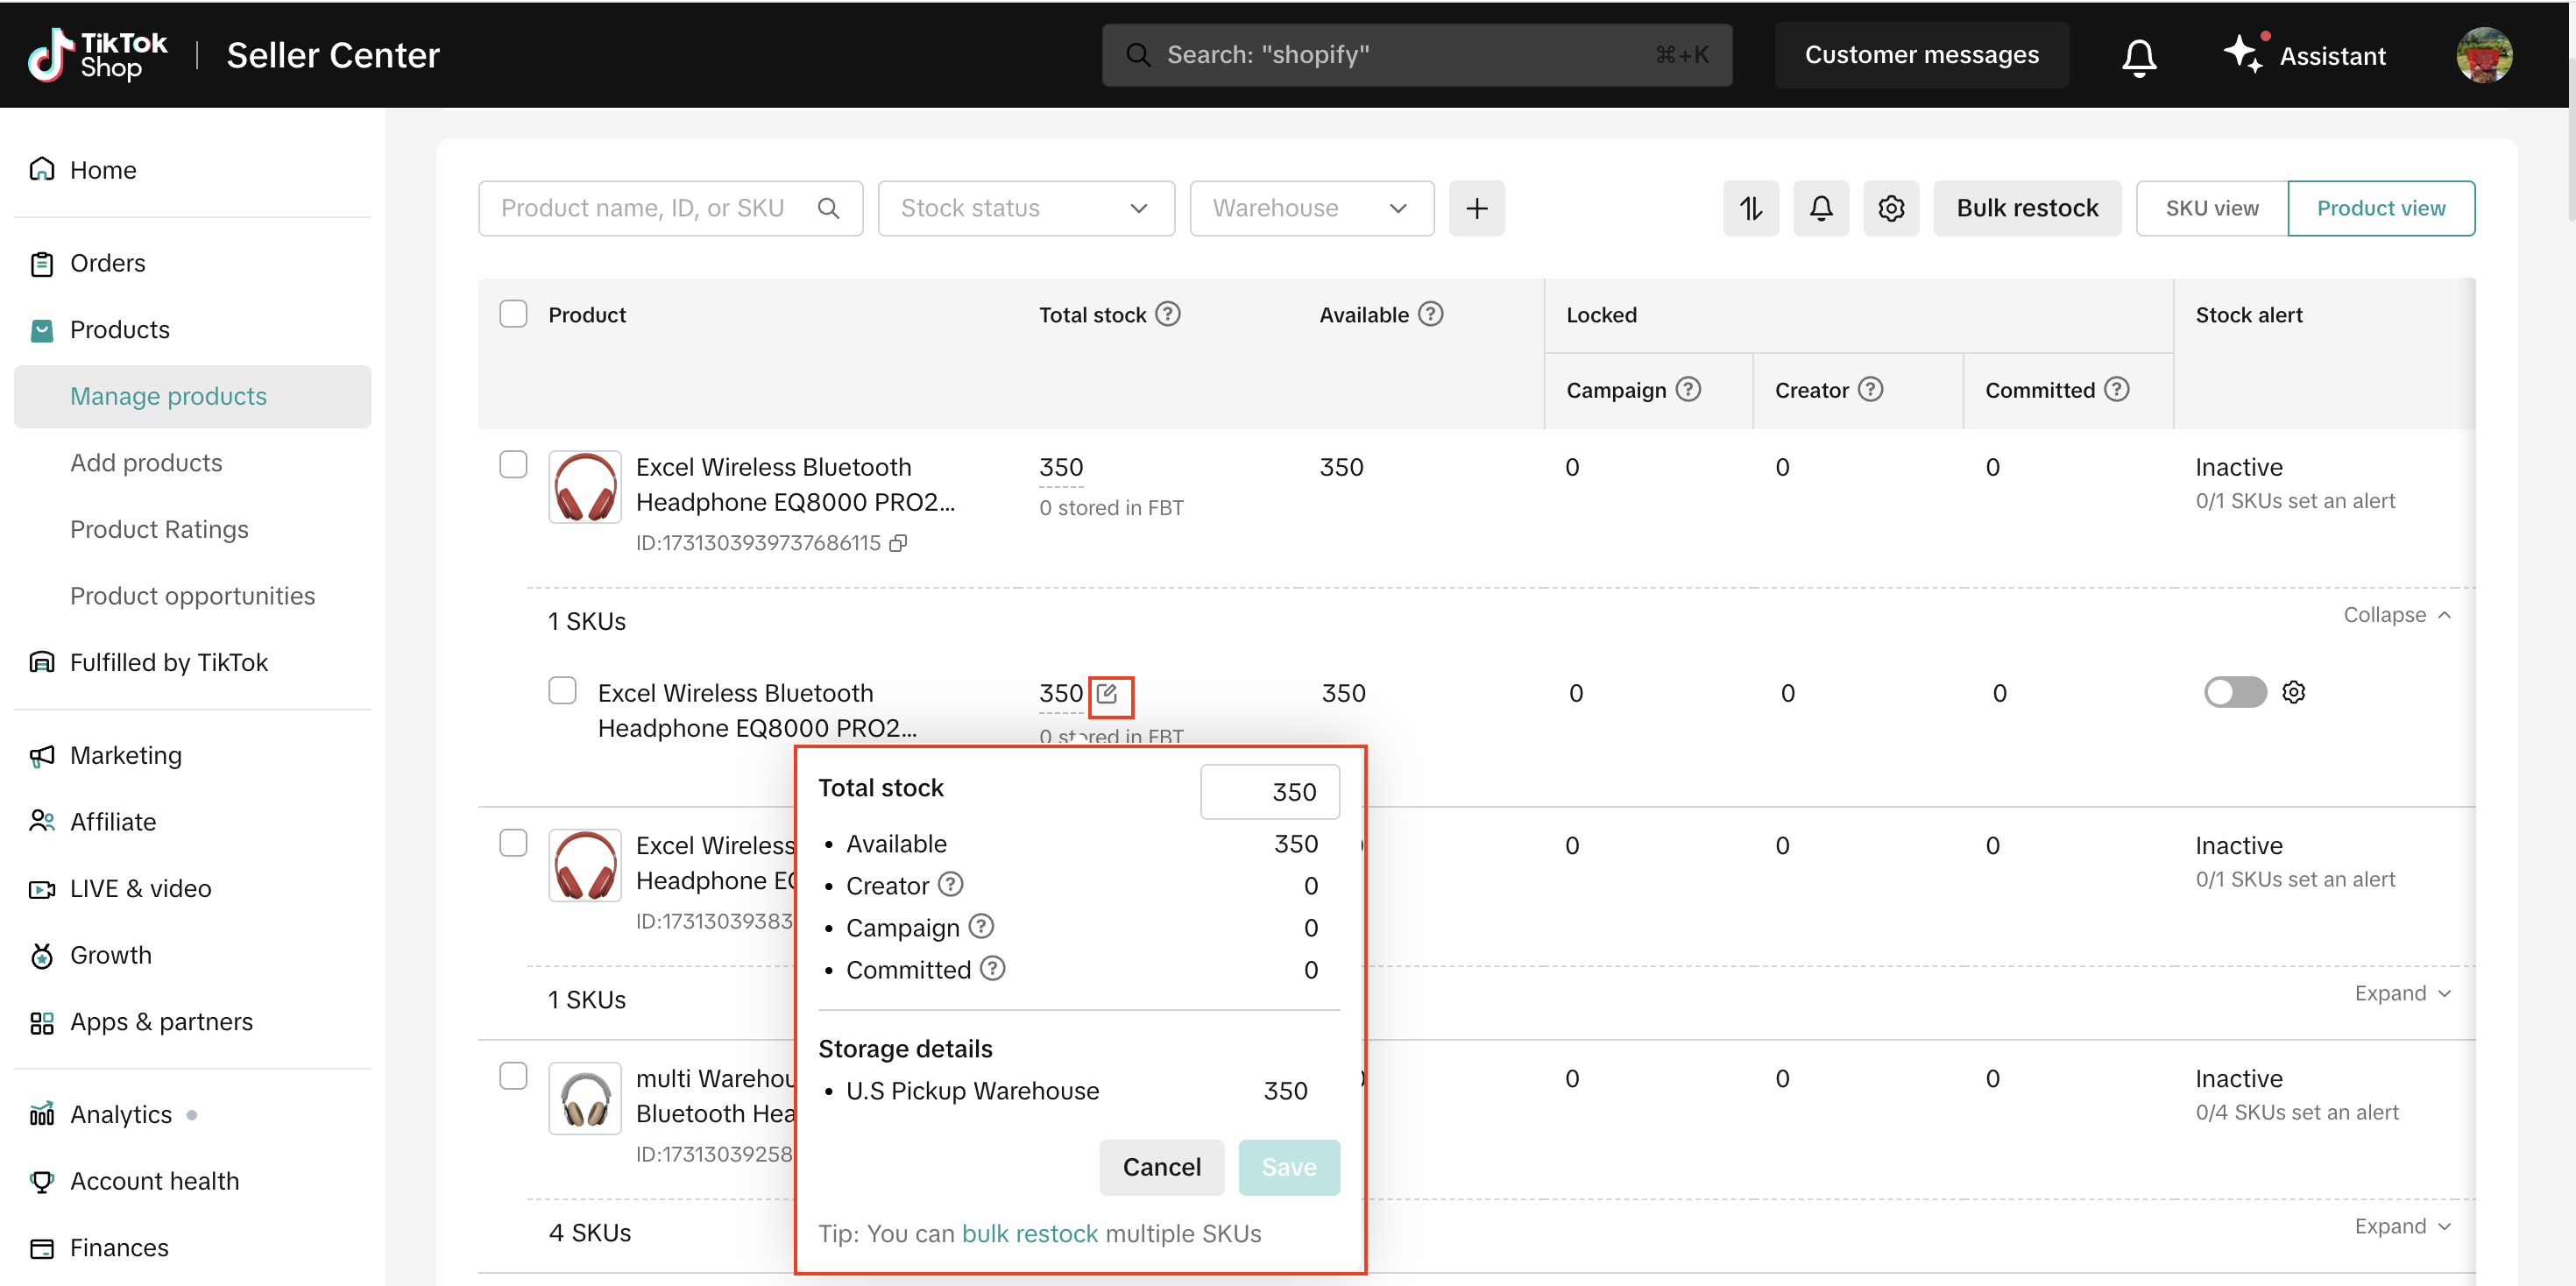Check the select-all checkbox in the Product header
Image resolution: width=2576 pixels, height=1286 pixels.
(x=513, y=314)
